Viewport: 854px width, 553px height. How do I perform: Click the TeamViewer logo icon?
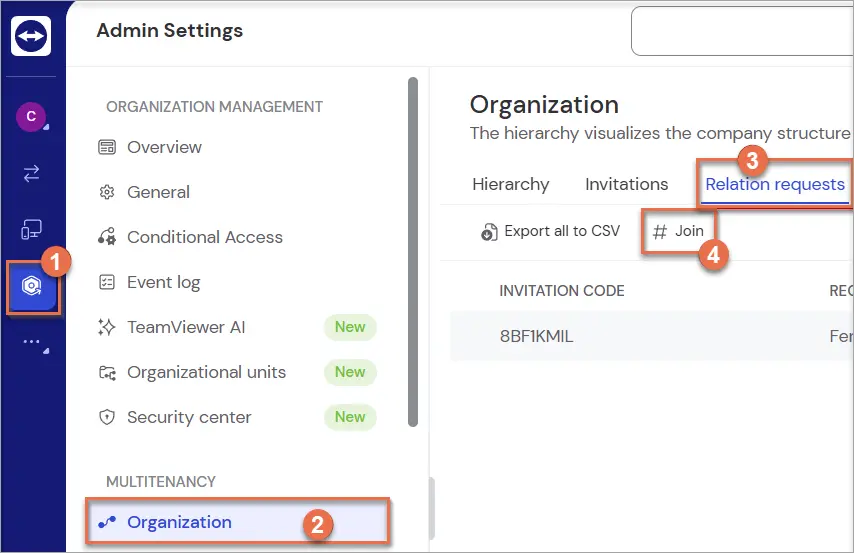click(x=31, y=36)
